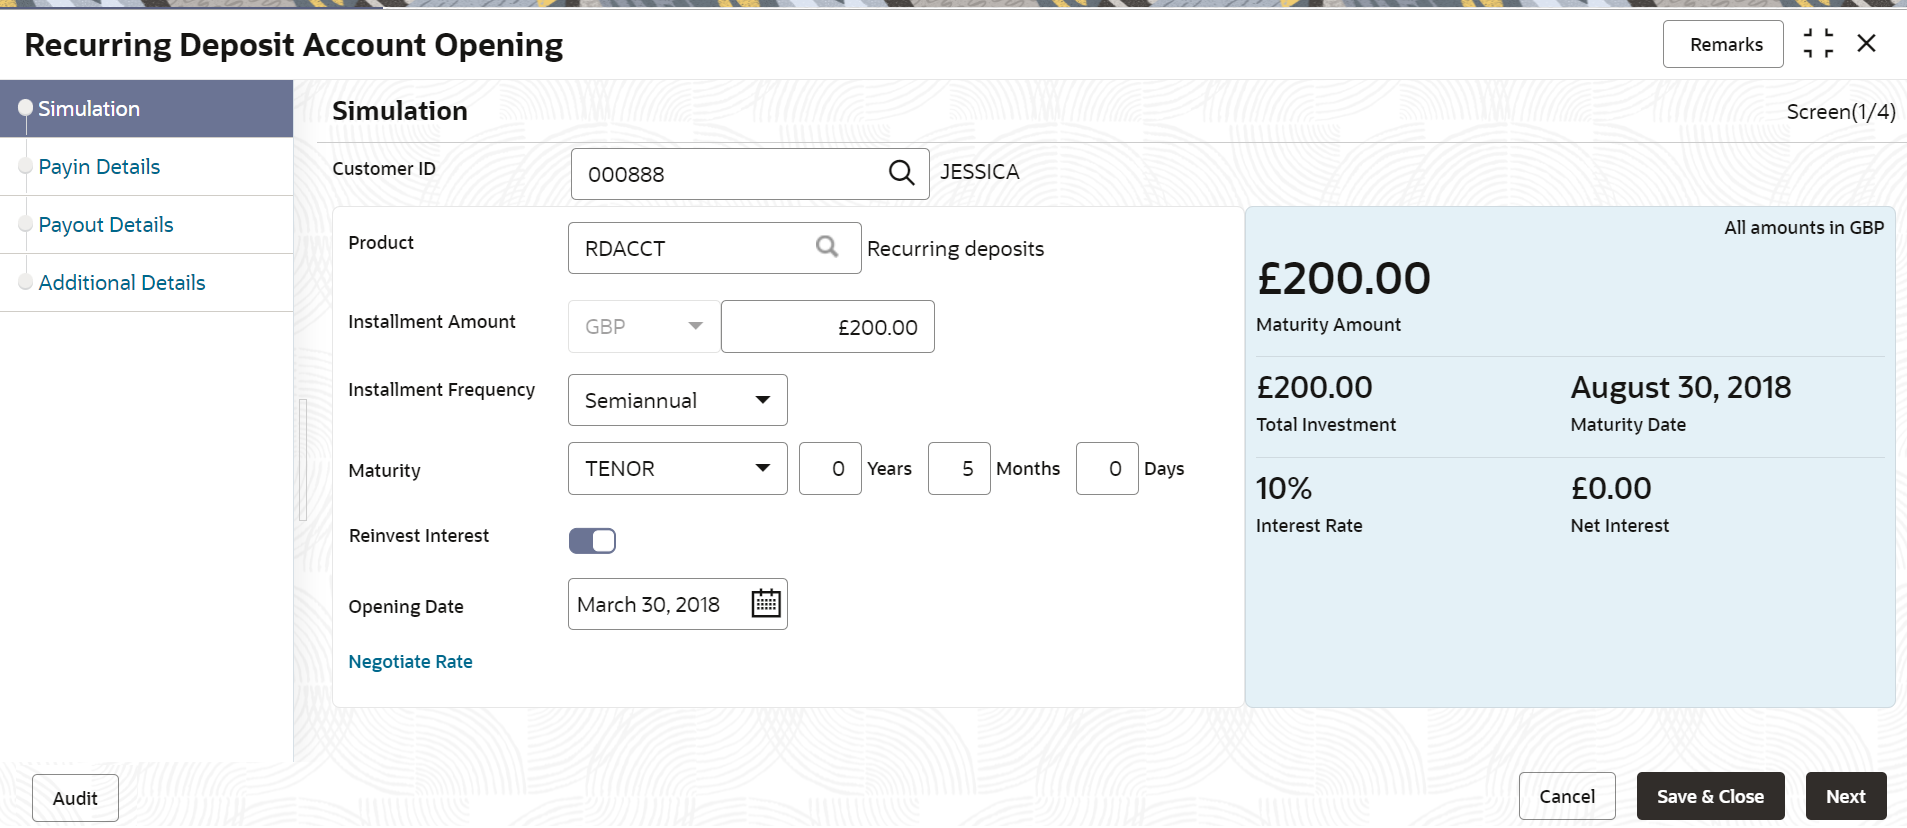Click the Months tenor input field
The image size is (1907, 828).
959,469
